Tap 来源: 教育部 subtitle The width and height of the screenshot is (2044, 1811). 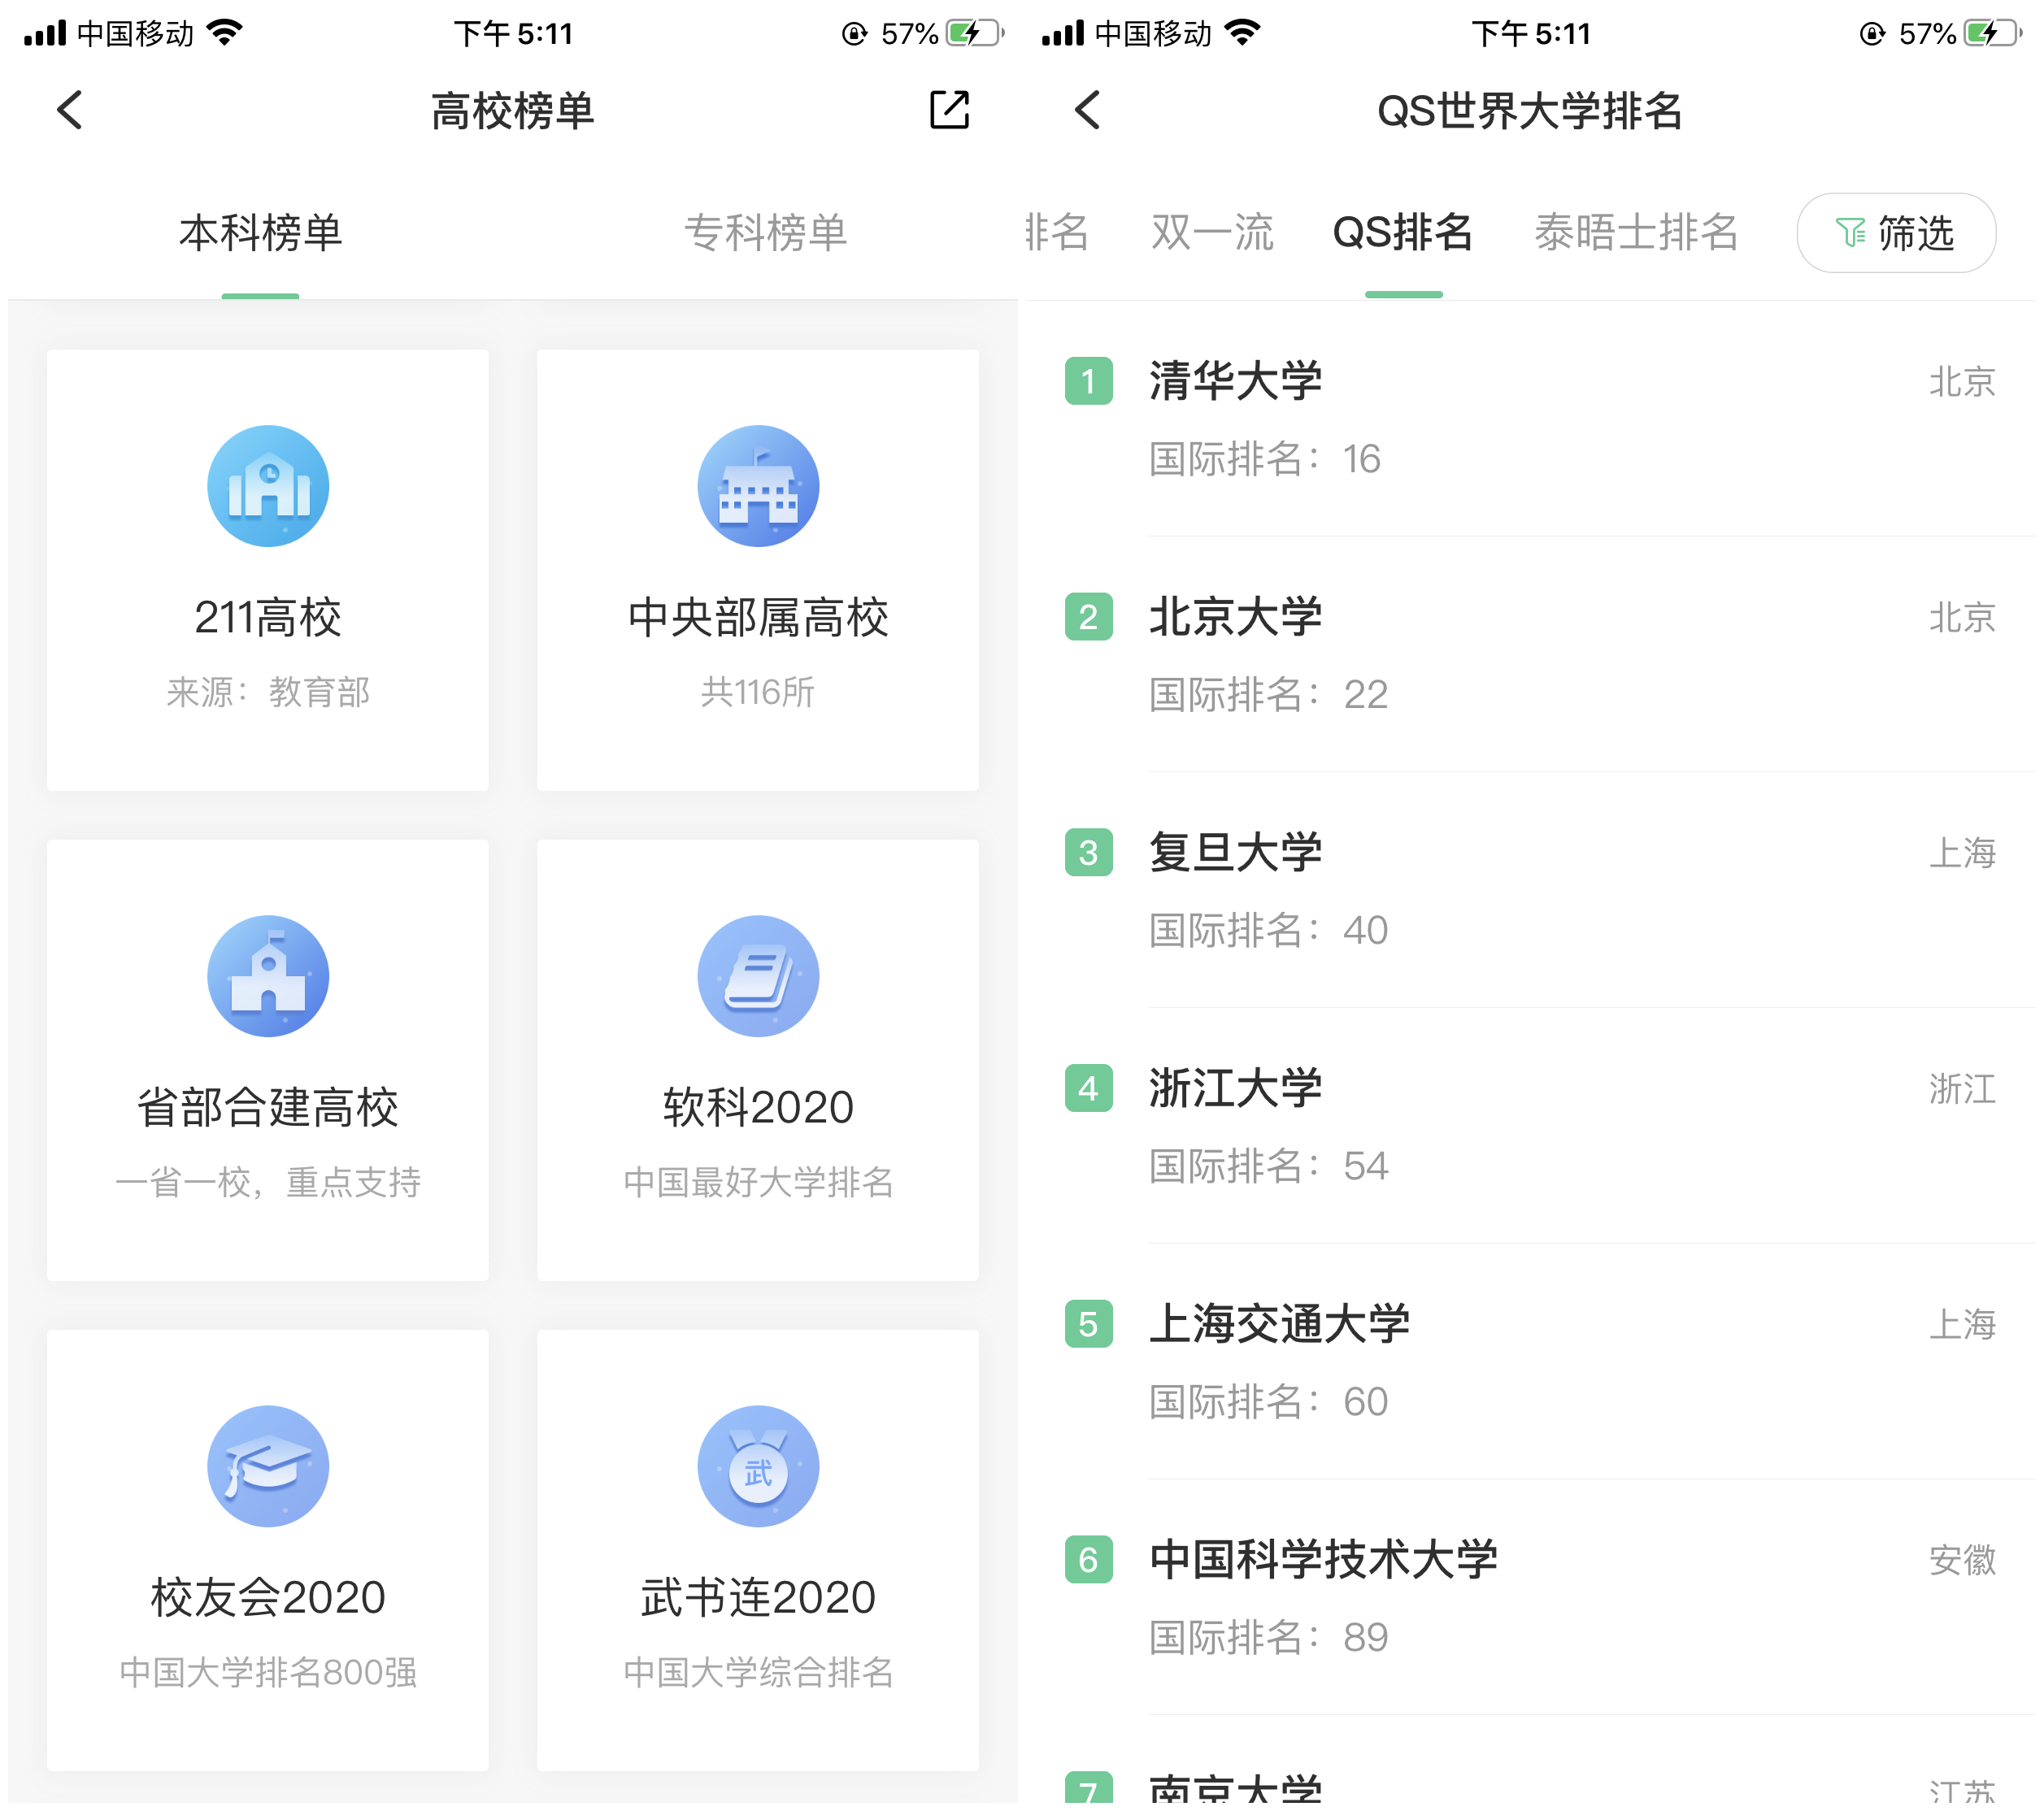coord(268,692)
